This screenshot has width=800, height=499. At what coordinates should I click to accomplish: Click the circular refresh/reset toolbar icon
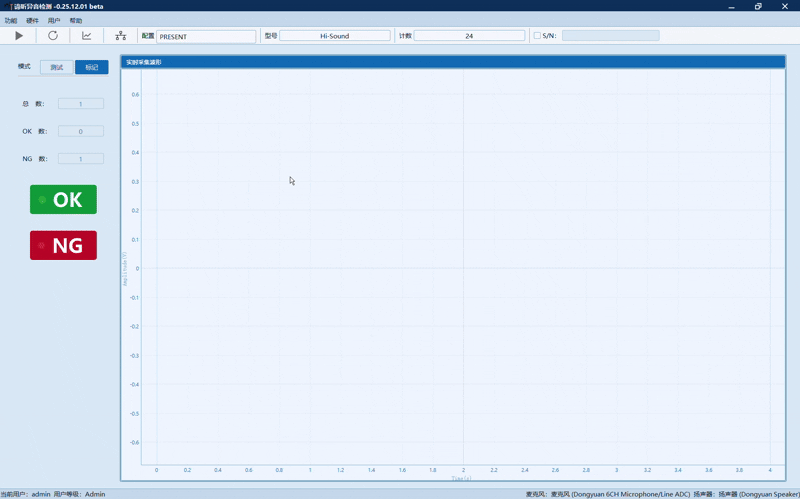click(53, 36)
